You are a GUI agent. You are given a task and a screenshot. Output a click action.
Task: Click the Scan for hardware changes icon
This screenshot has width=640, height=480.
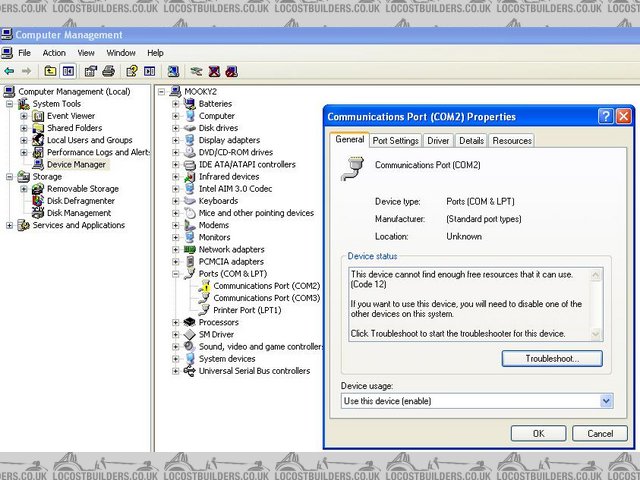click(173, 72)
